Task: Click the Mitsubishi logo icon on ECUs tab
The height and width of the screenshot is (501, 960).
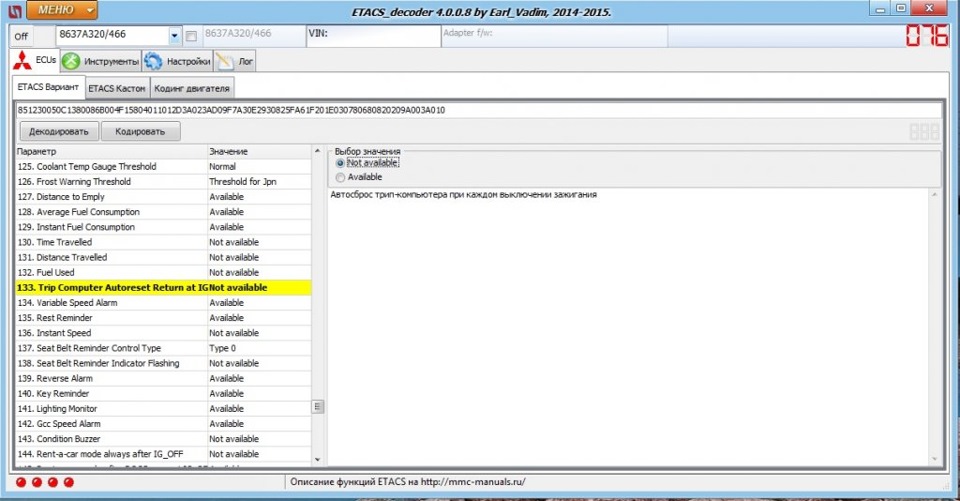Action: pyautogui.click(x=23, y=61)
